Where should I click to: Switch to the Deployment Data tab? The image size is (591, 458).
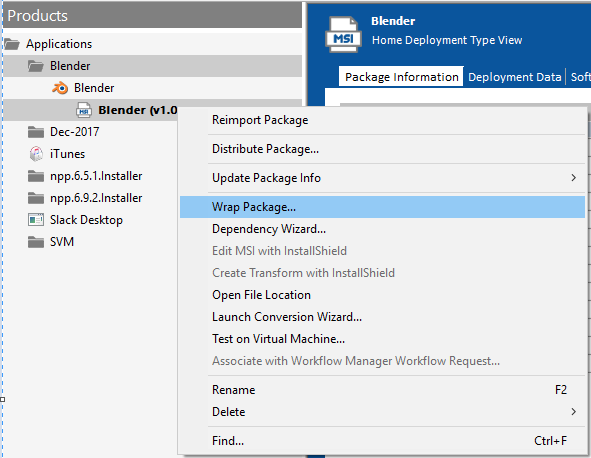point(514,77)
